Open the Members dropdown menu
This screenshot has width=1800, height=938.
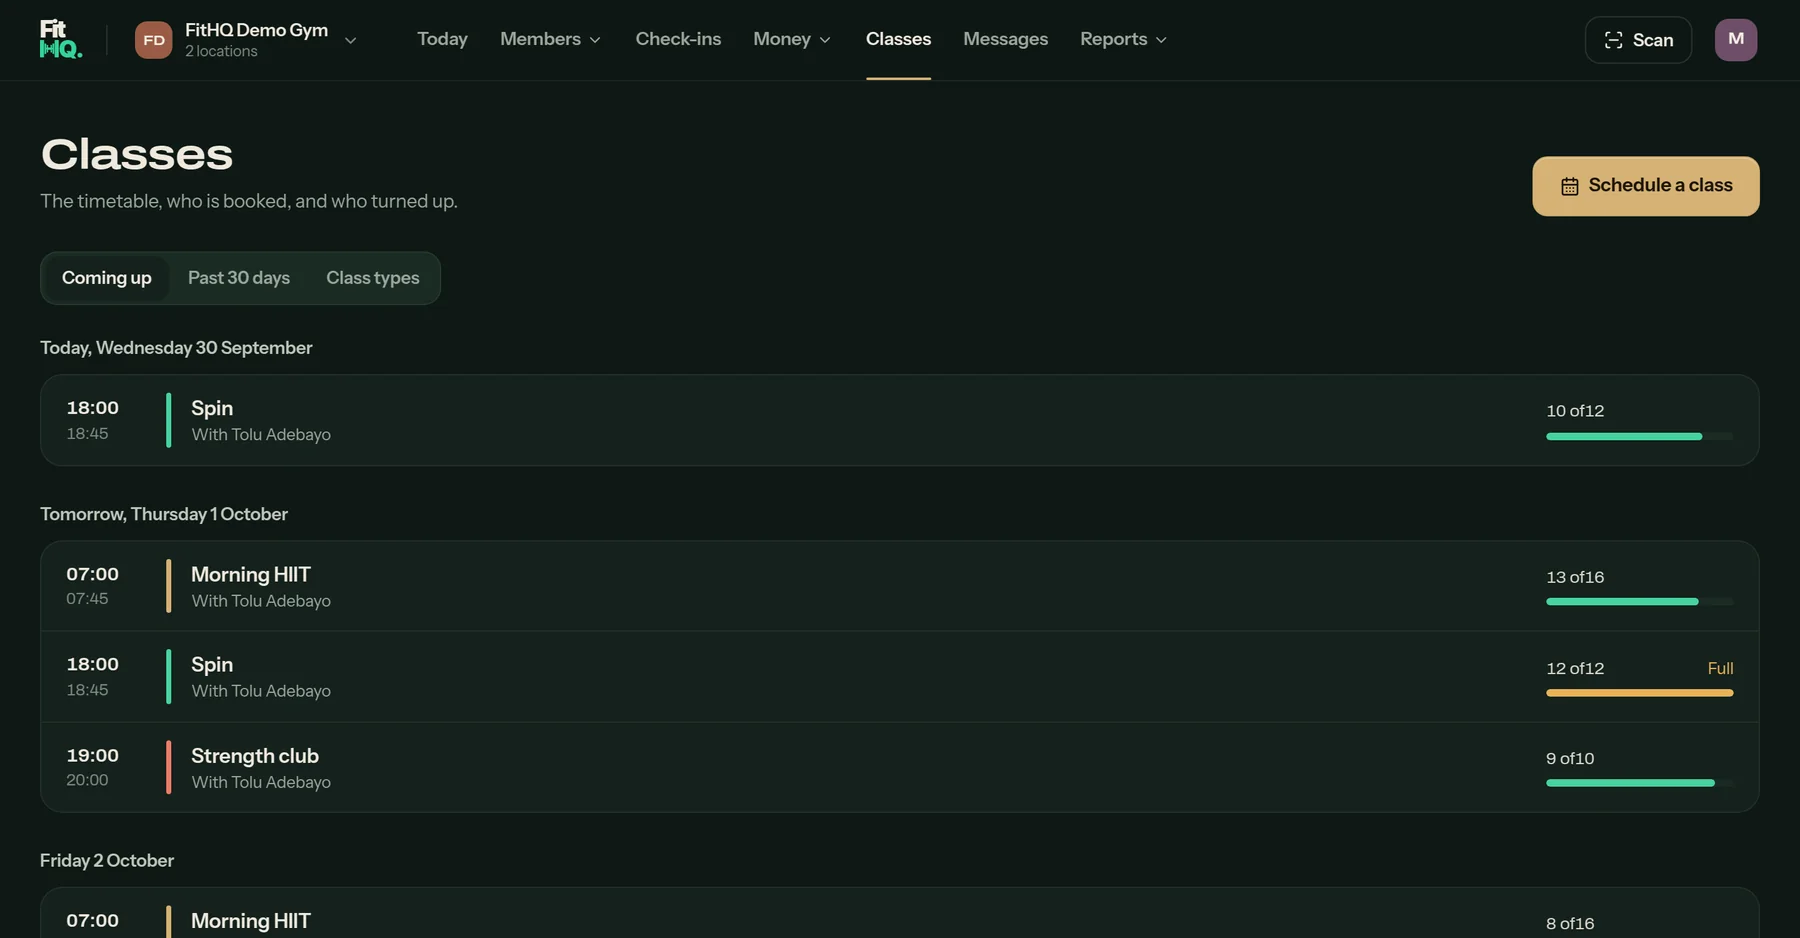pos(550,39)
